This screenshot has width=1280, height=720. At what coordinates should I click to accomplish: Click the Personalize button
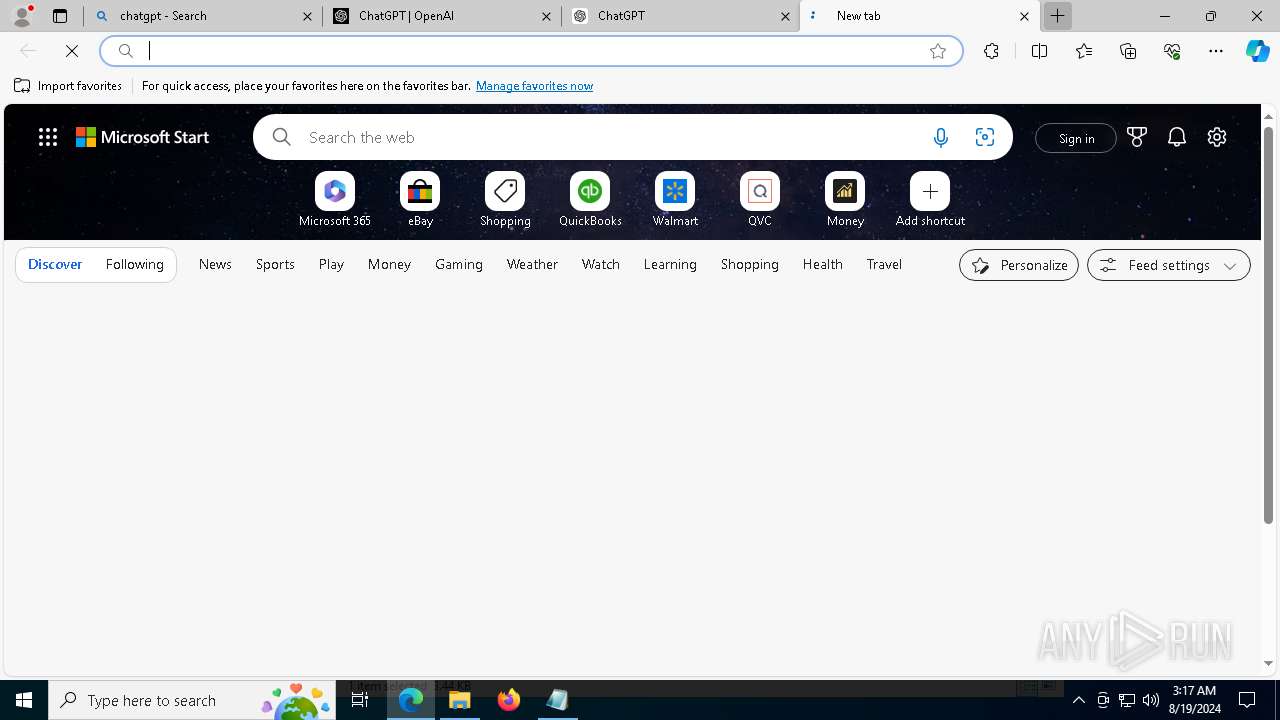pyautogui.click(x=1019, y=265)
